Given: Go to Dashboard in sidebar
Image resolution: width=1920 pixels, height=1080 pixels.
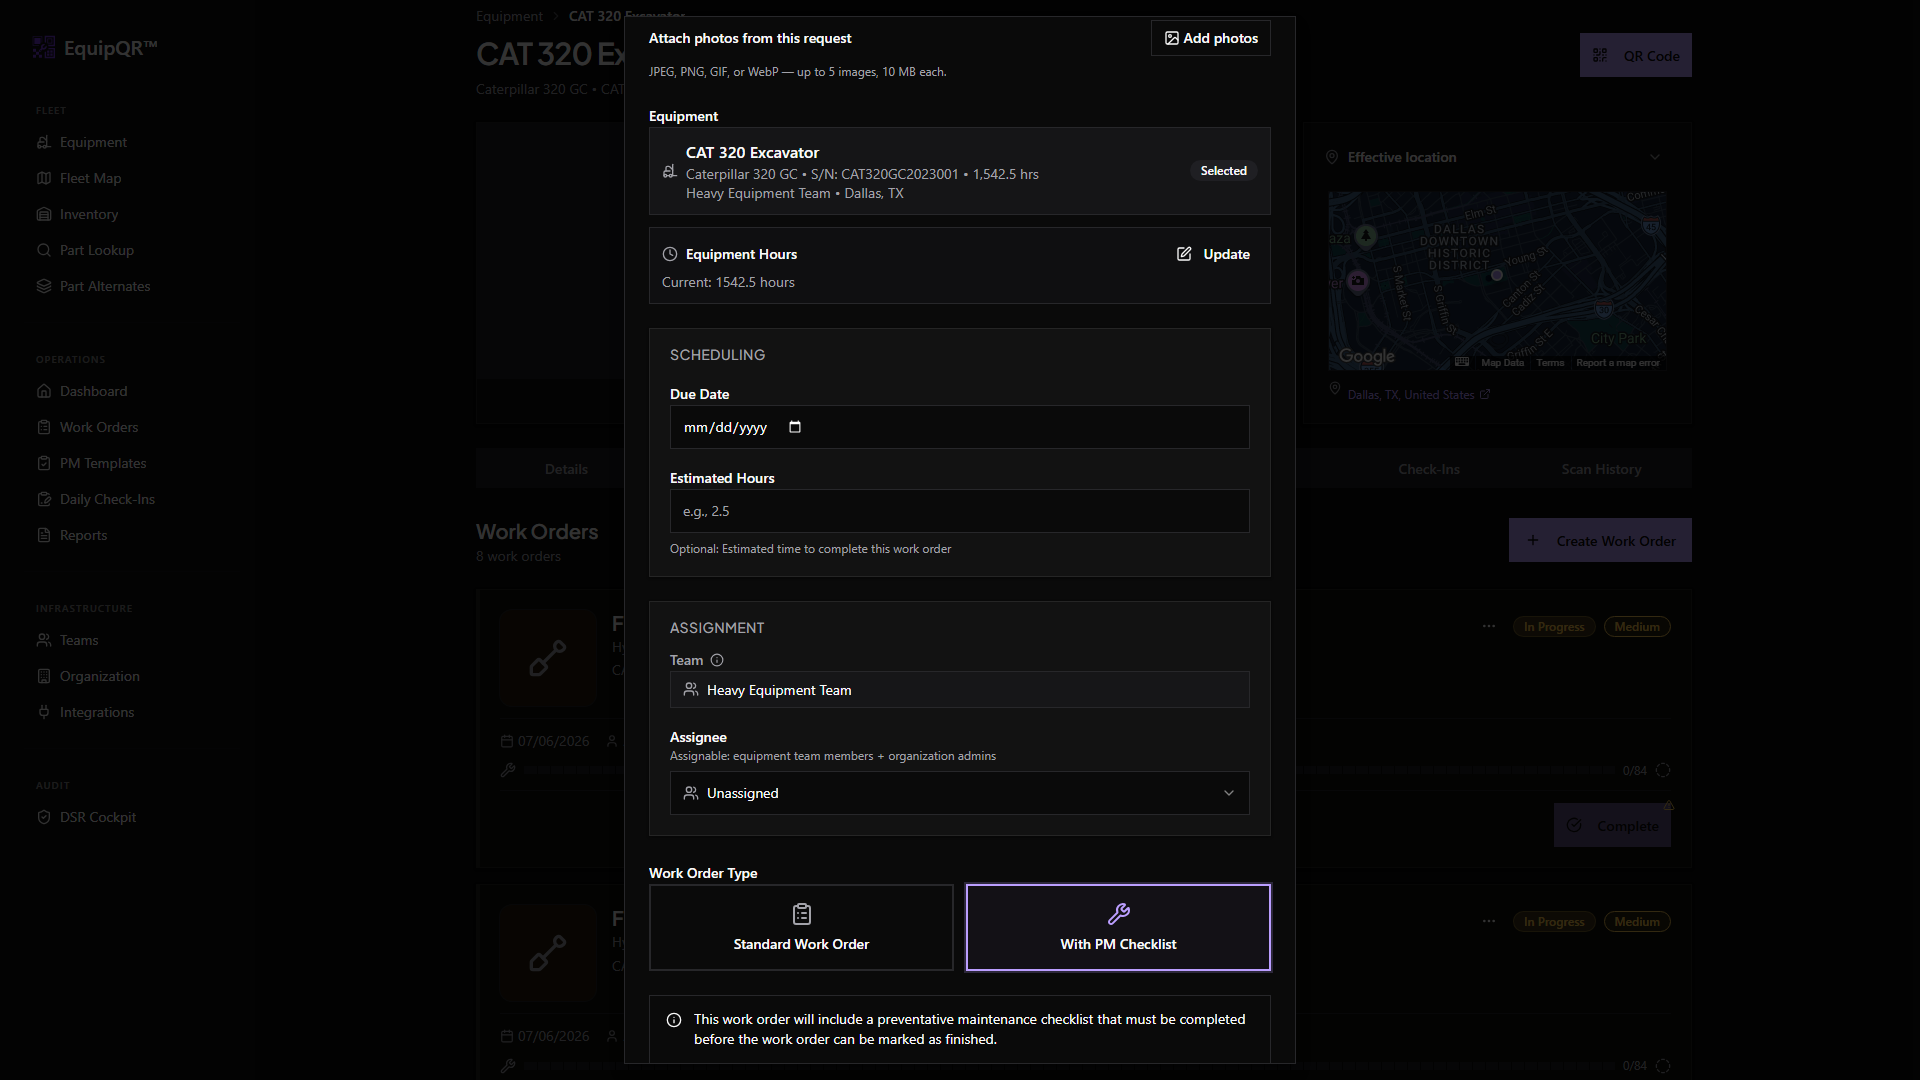Looking at the screenshot, I should (x=93, y=391).
